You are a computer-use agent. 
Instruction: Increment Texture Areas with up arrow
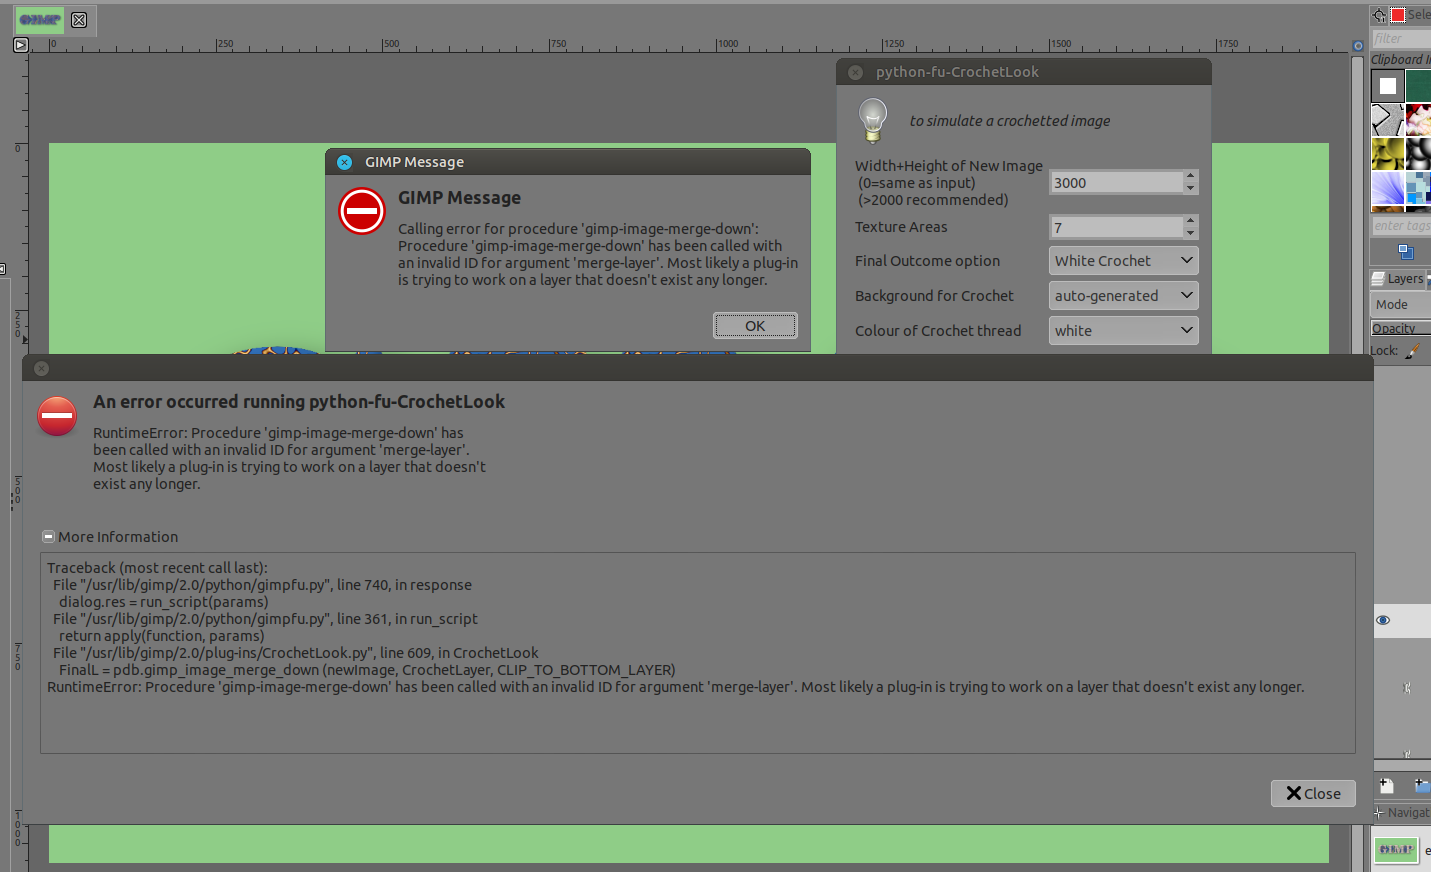point(1190,221)
